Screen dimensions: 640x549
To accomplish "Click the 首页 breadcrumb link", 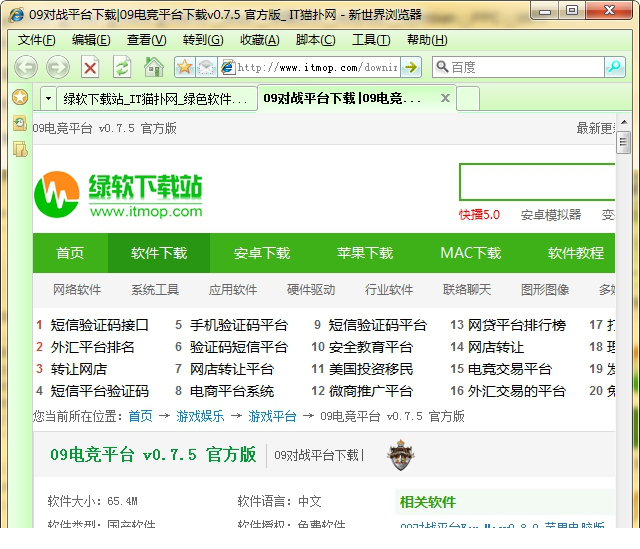I will pos(140,416).
